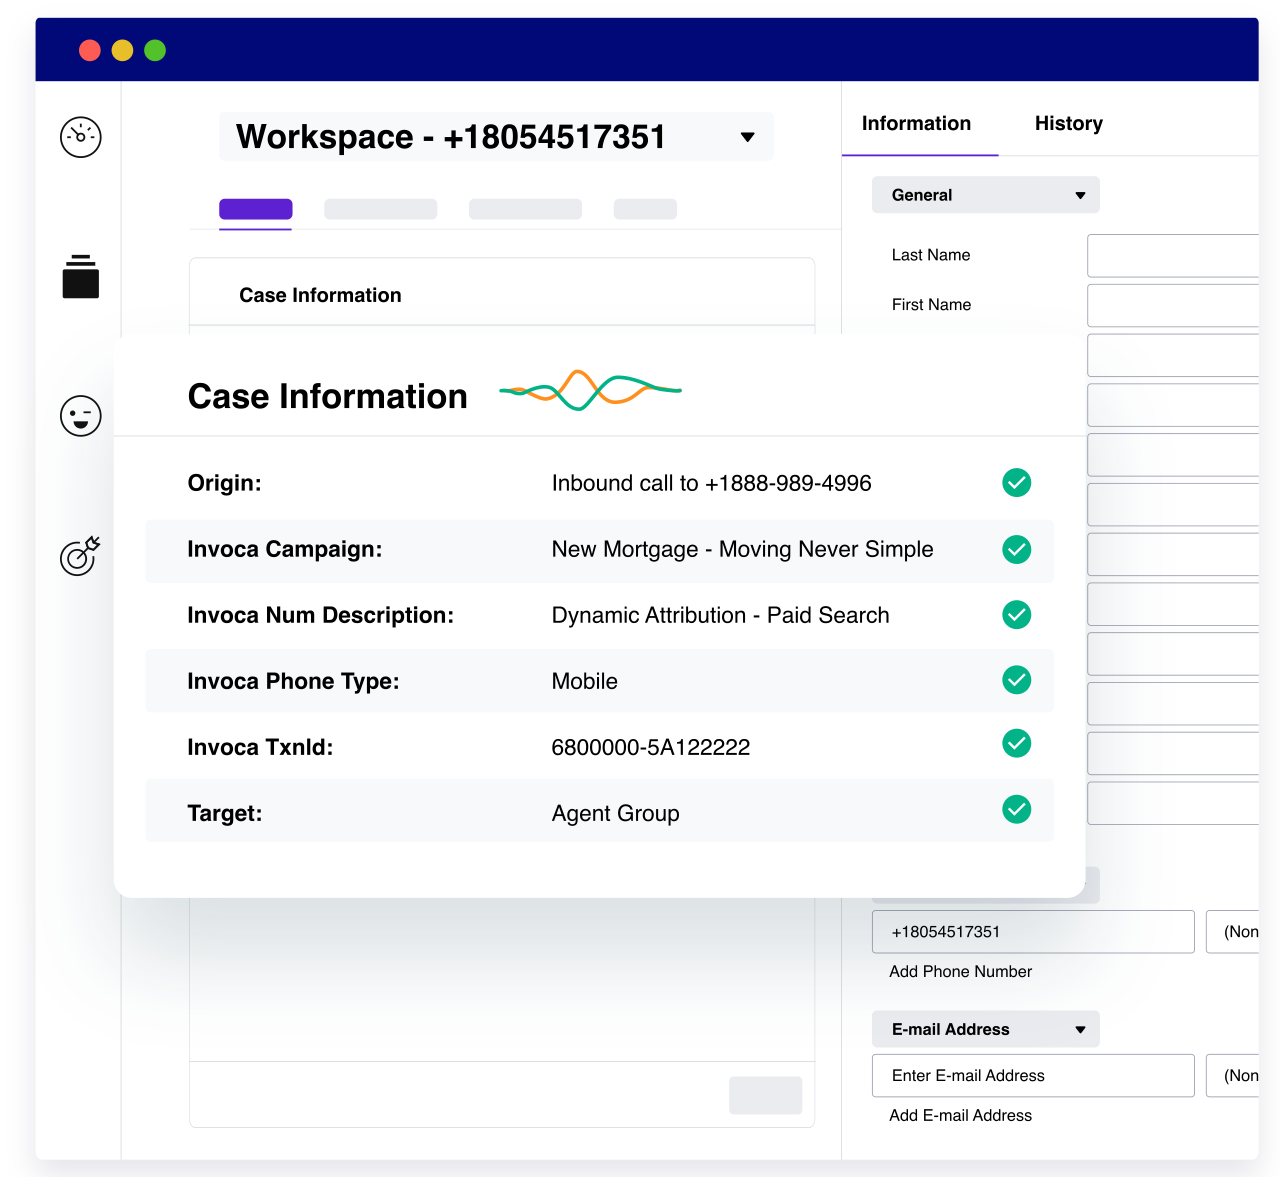
Task: Click the 'Invoca Campaign:' label
Action: pos(285,549)
